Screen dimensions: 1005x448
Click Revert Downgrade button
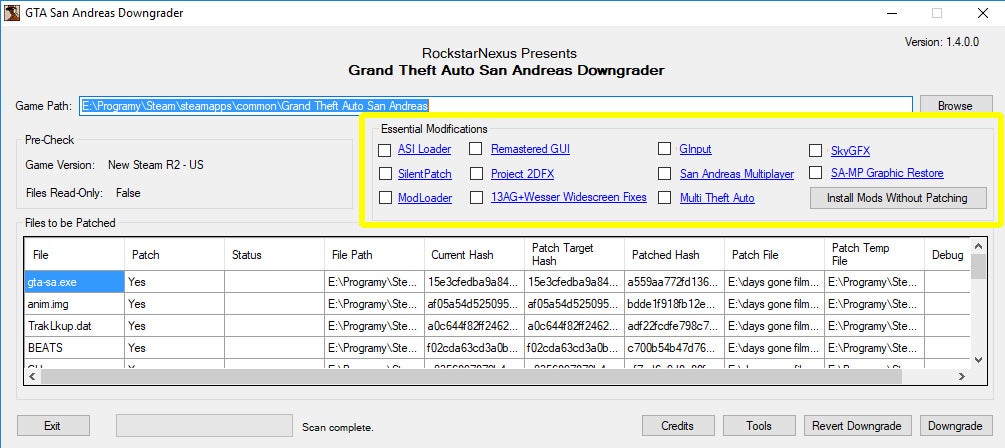(x=856, y=426)
